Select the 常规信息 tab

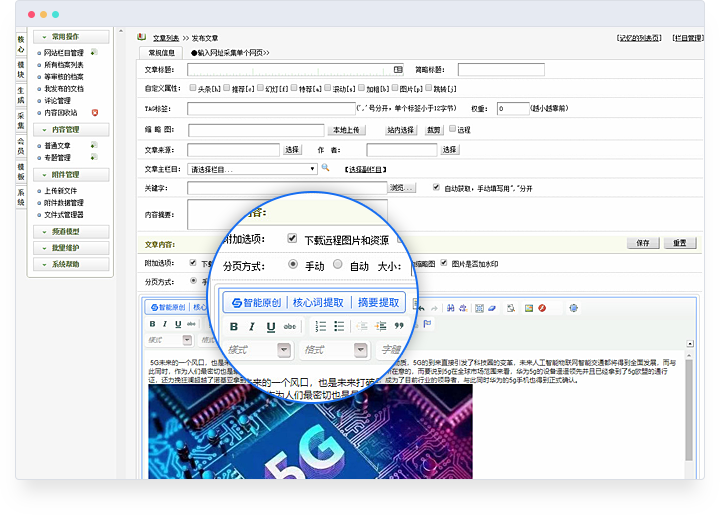pos(161,53)
